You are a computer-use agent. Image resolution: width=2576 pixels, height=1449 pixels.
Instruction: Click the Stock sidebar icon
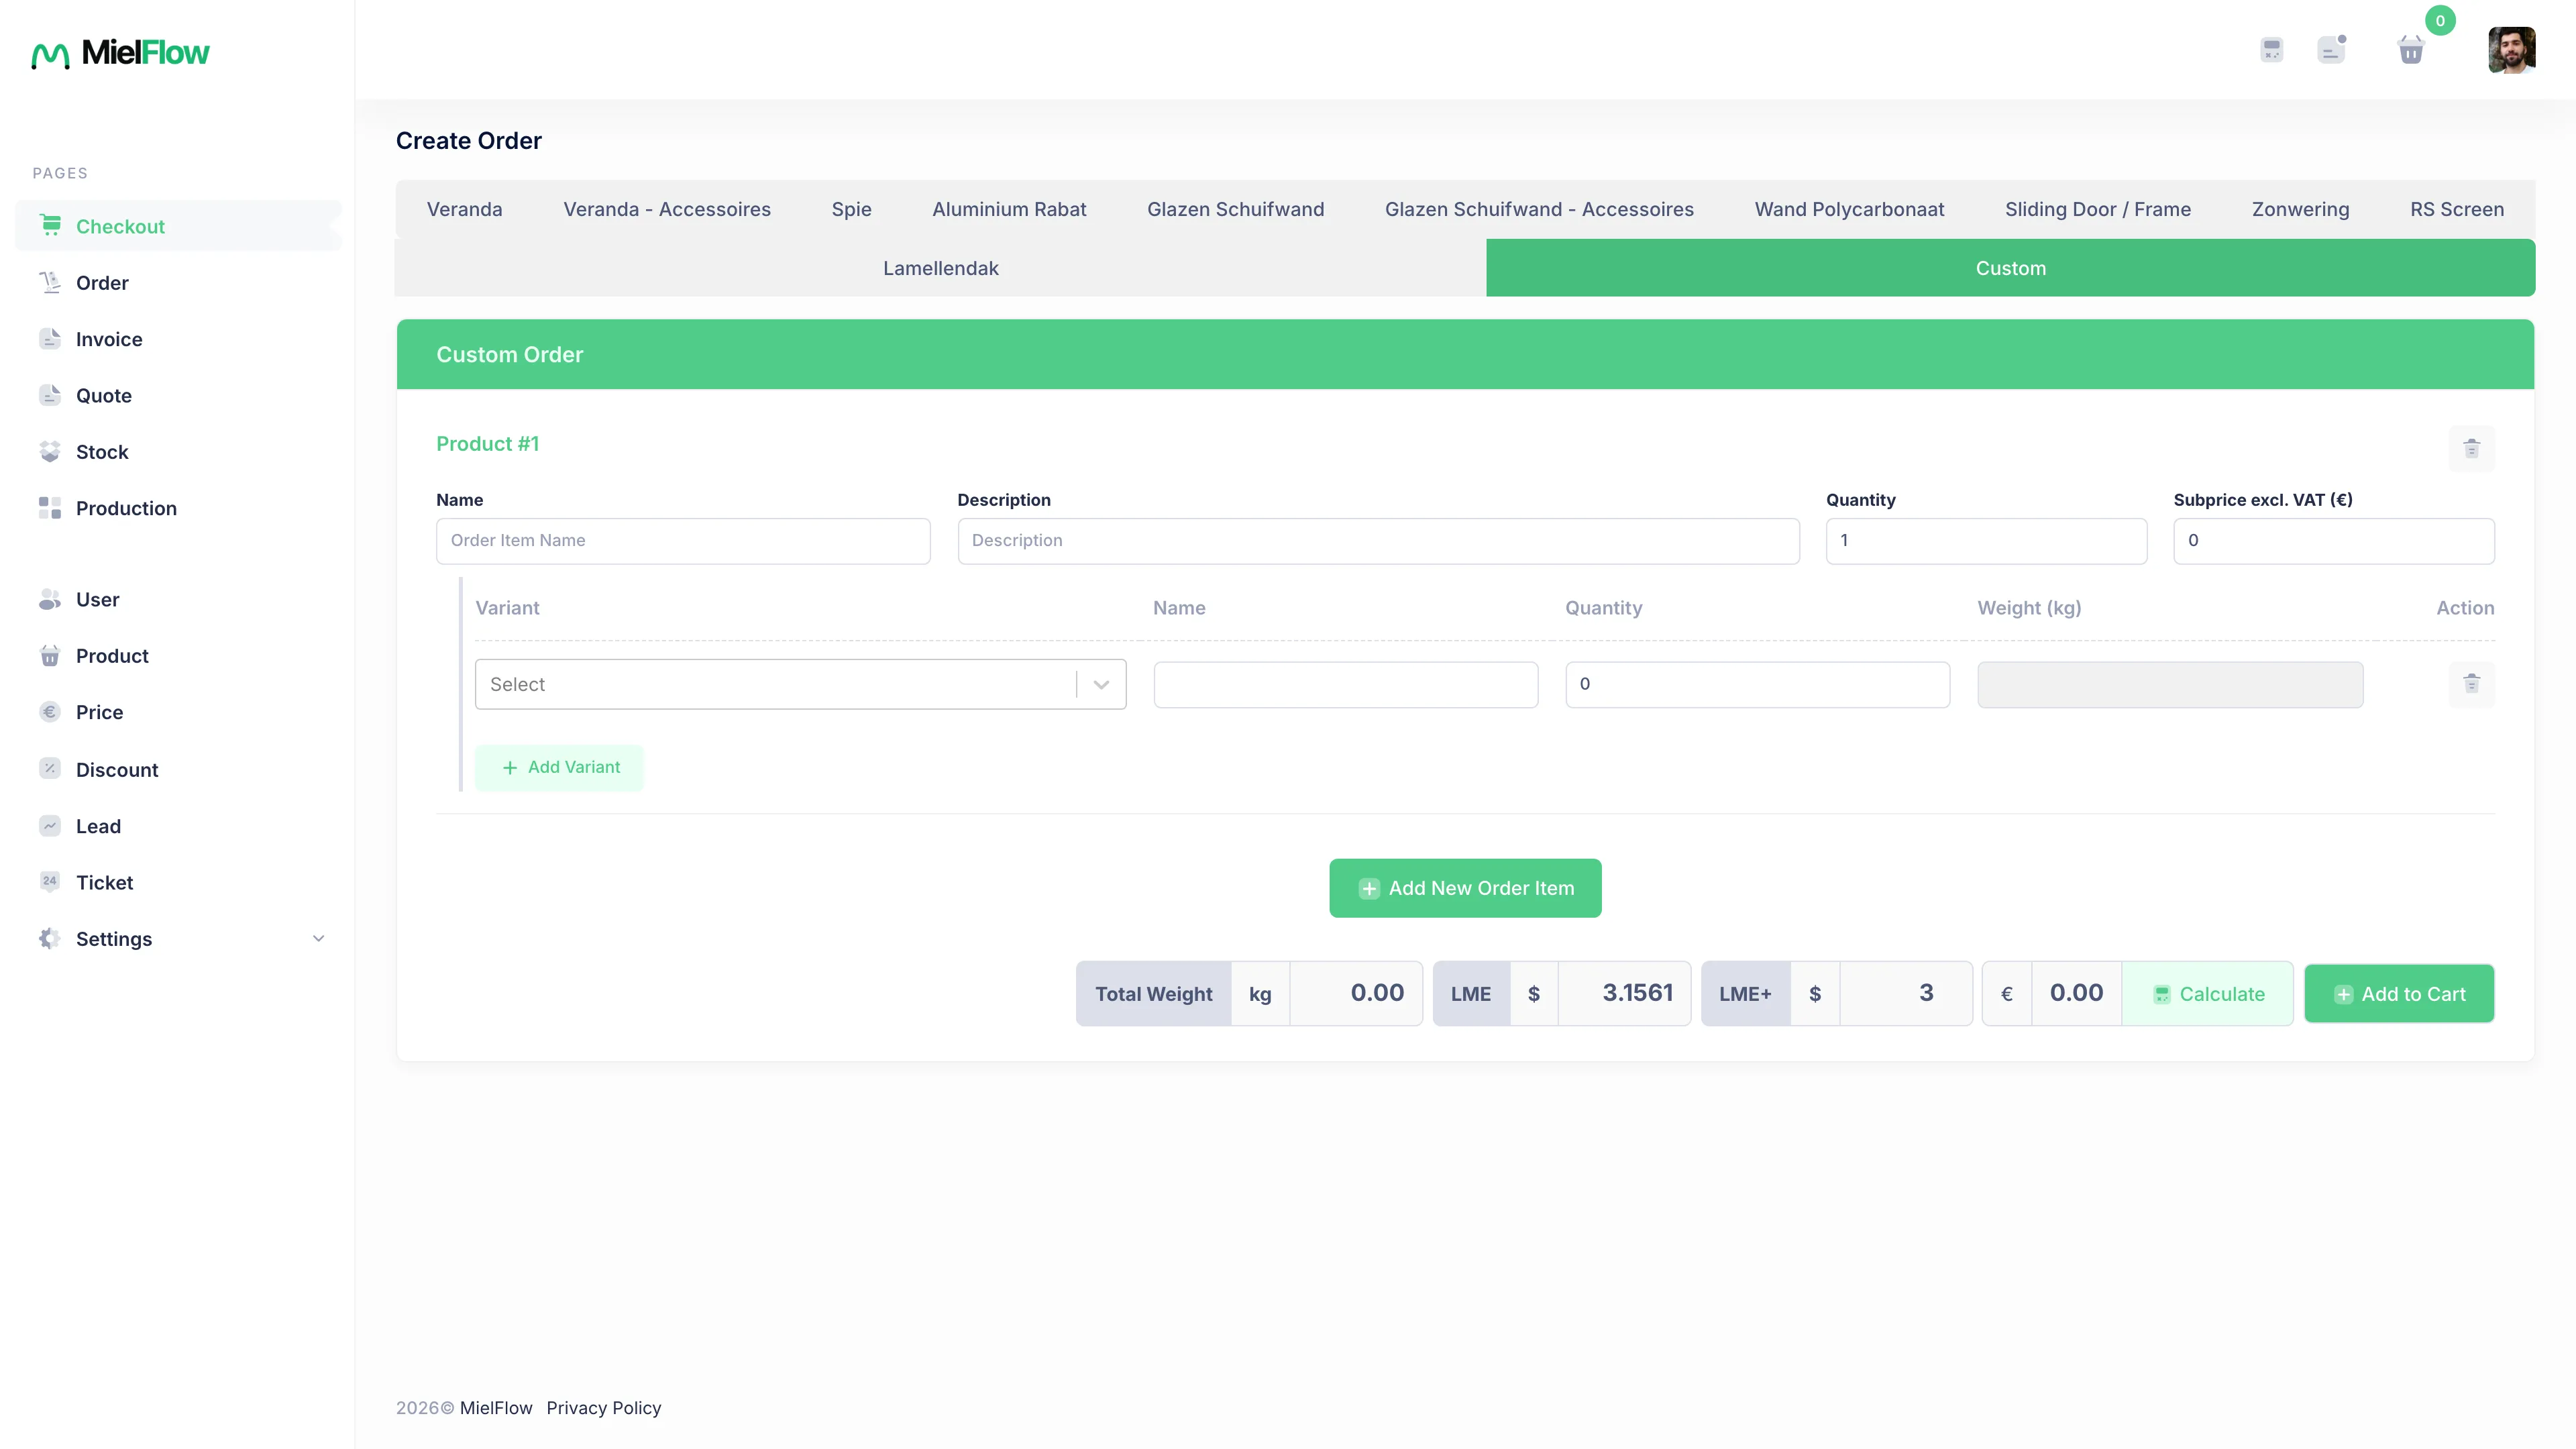point(50,452)
